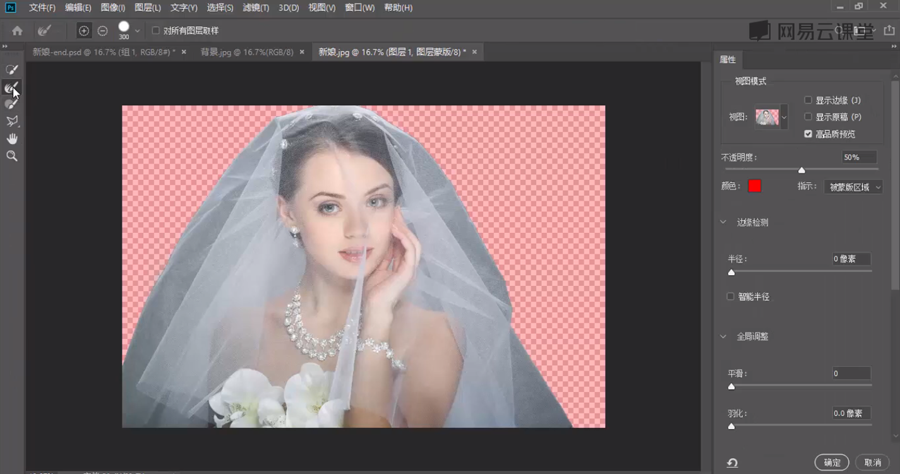Open the 滤镜(T) menu
The height and width of the screenshot is (474, 900).
coord(256,8)
